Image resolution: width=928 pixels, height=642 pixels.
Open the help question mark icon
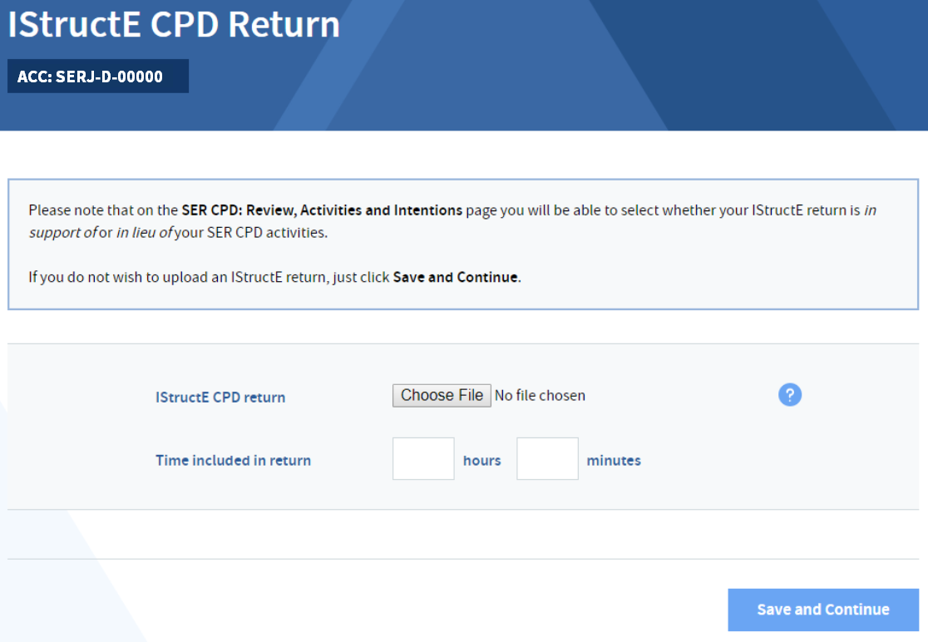[x=790, y=395]
